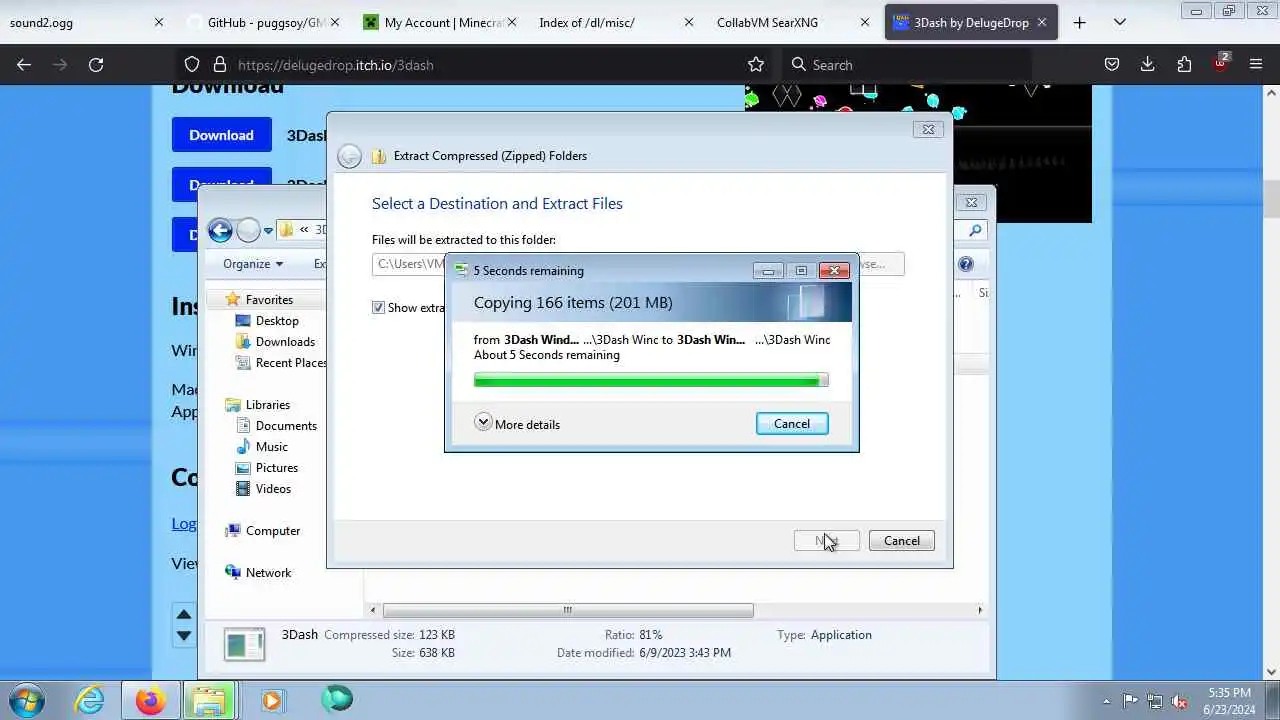This screenshot has height=720, width=1280.
Task: Select Favorites in navigation pane
Action: 260,299
